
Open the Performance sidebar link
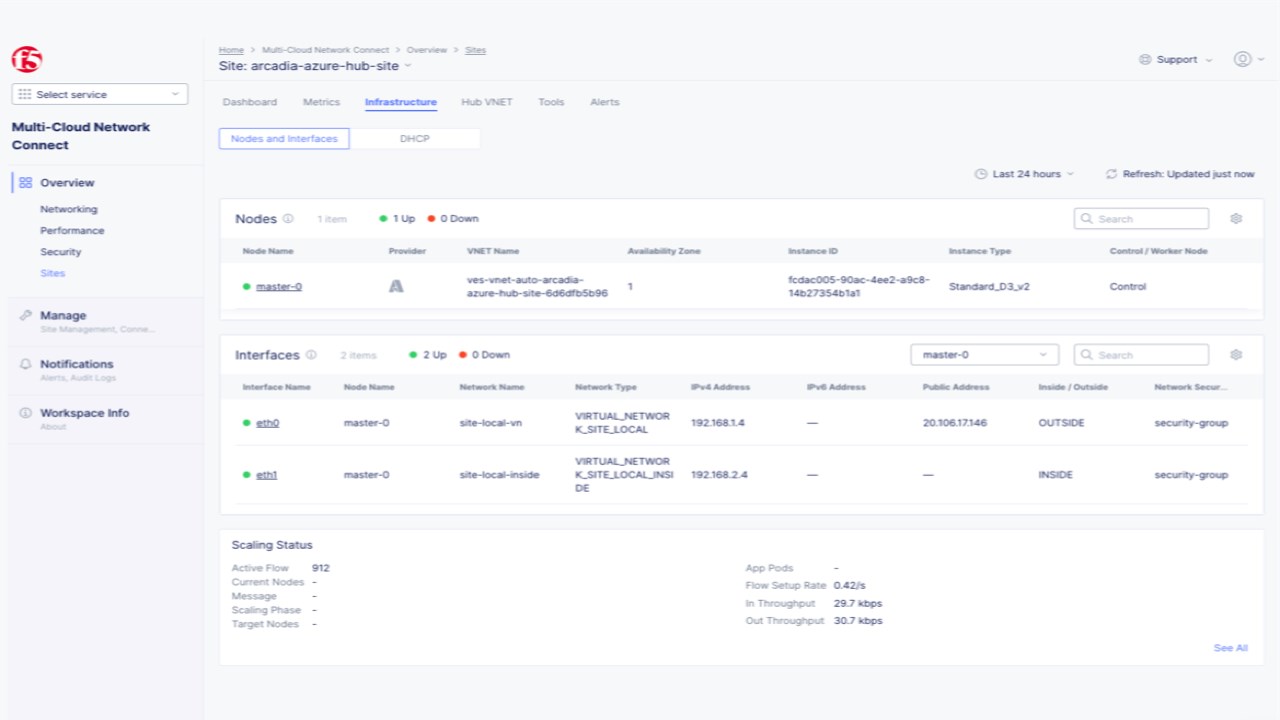[72, 231]
